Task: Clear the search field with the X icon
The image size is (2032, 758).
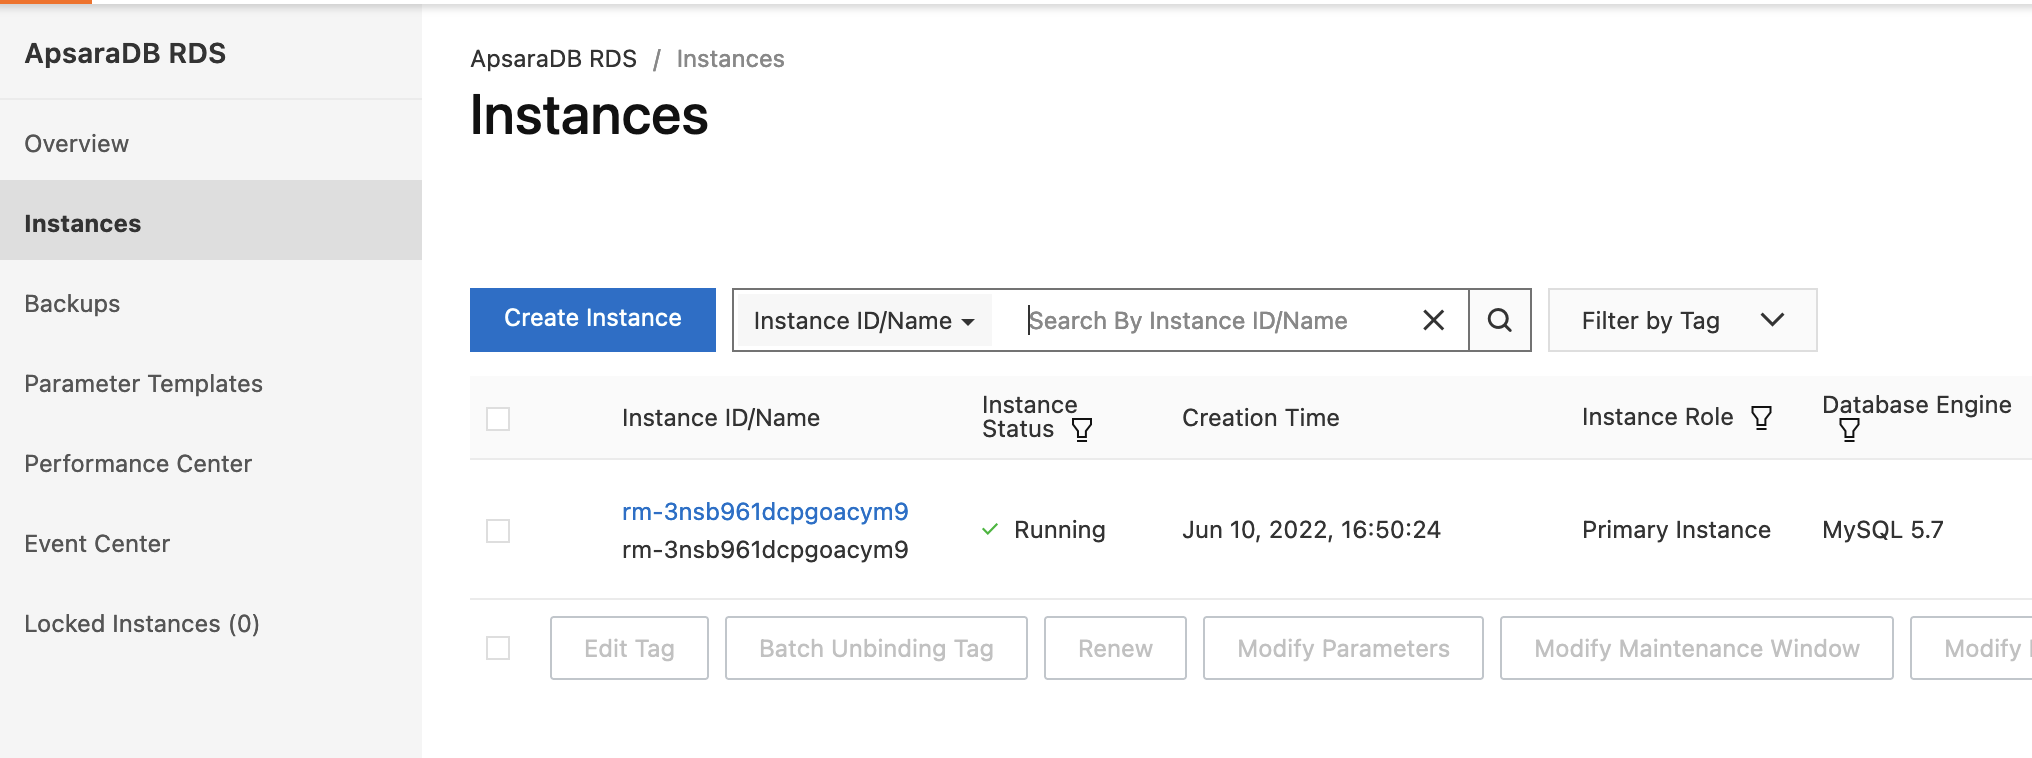Action: (1433, 320)
